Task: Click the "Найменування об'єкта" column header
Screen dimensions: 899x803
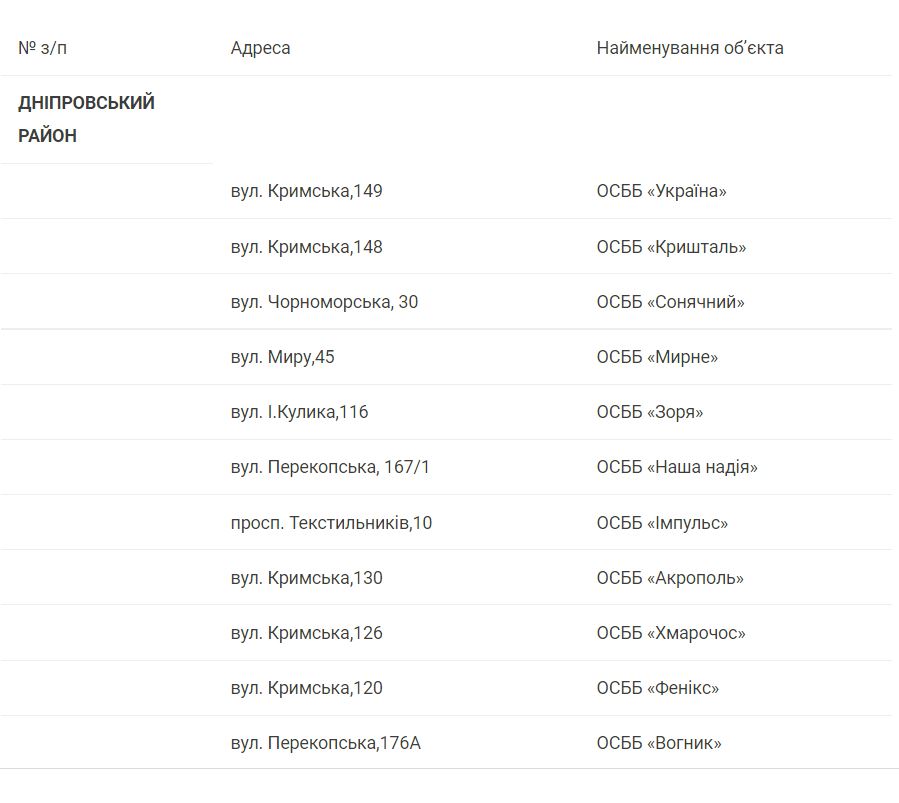Action: click(x=690, y=48)
